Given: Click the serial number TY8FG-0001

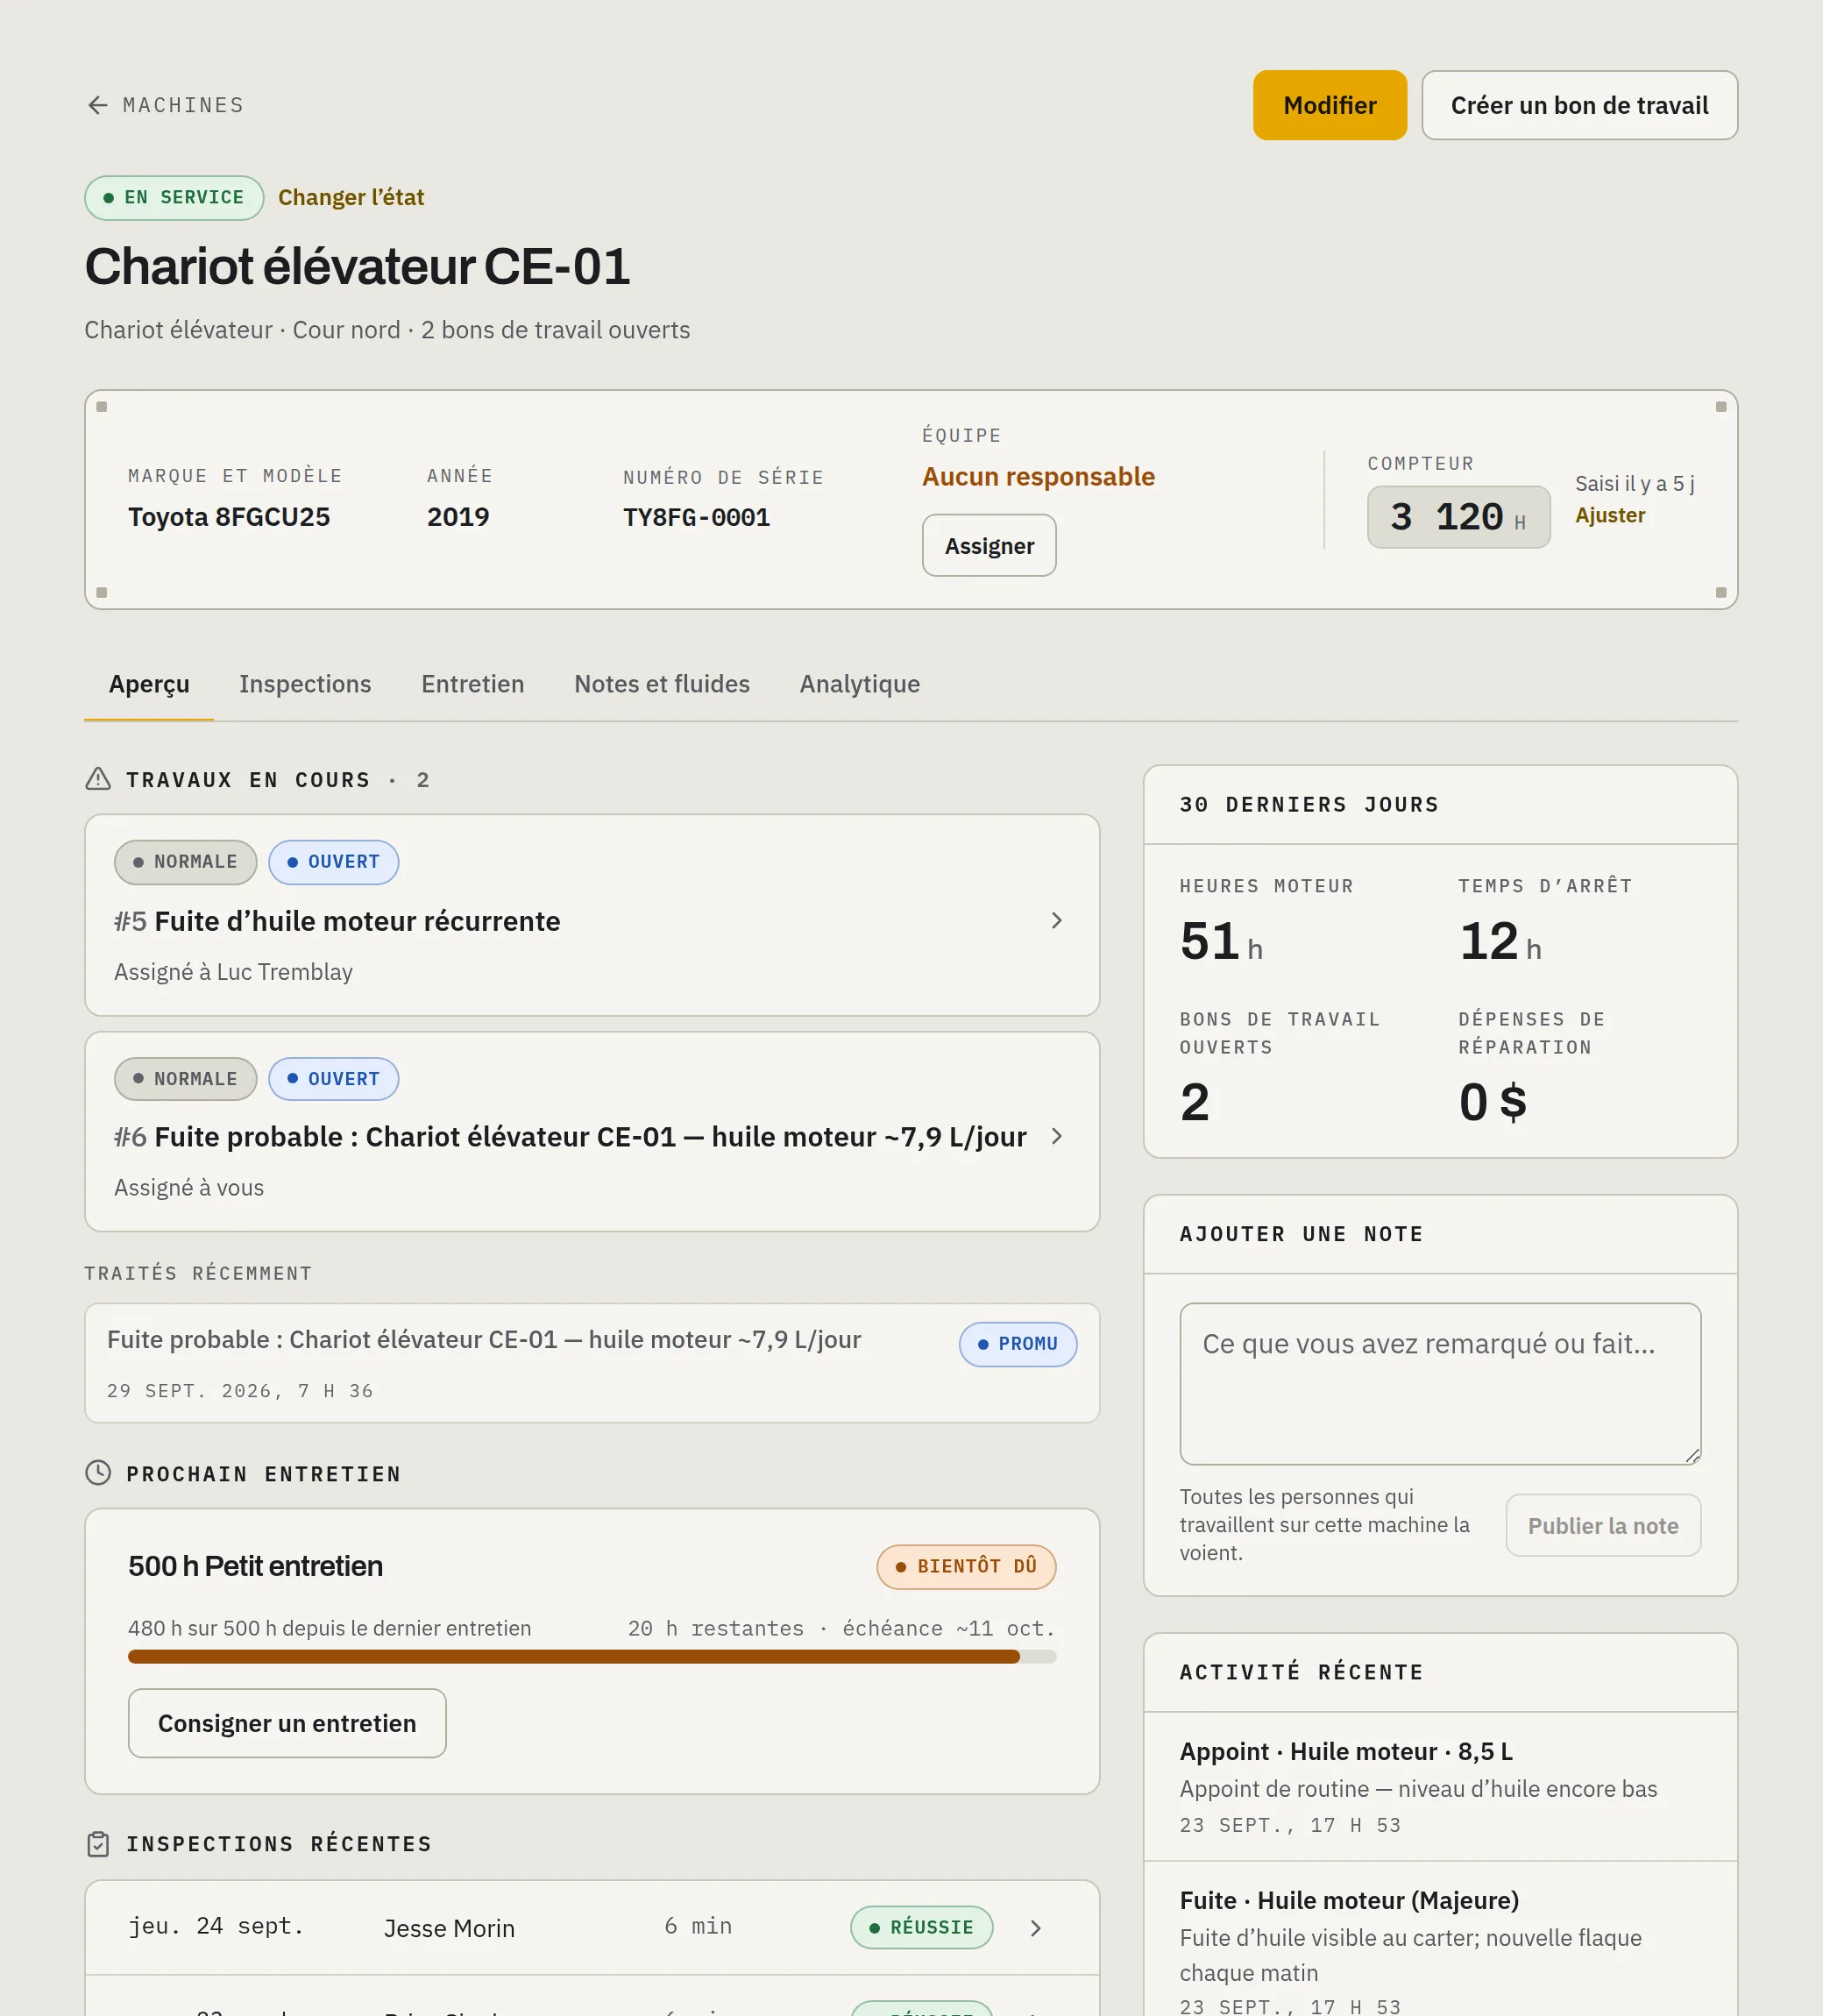Looking at the screenshot, I should (x=696, y=517).
